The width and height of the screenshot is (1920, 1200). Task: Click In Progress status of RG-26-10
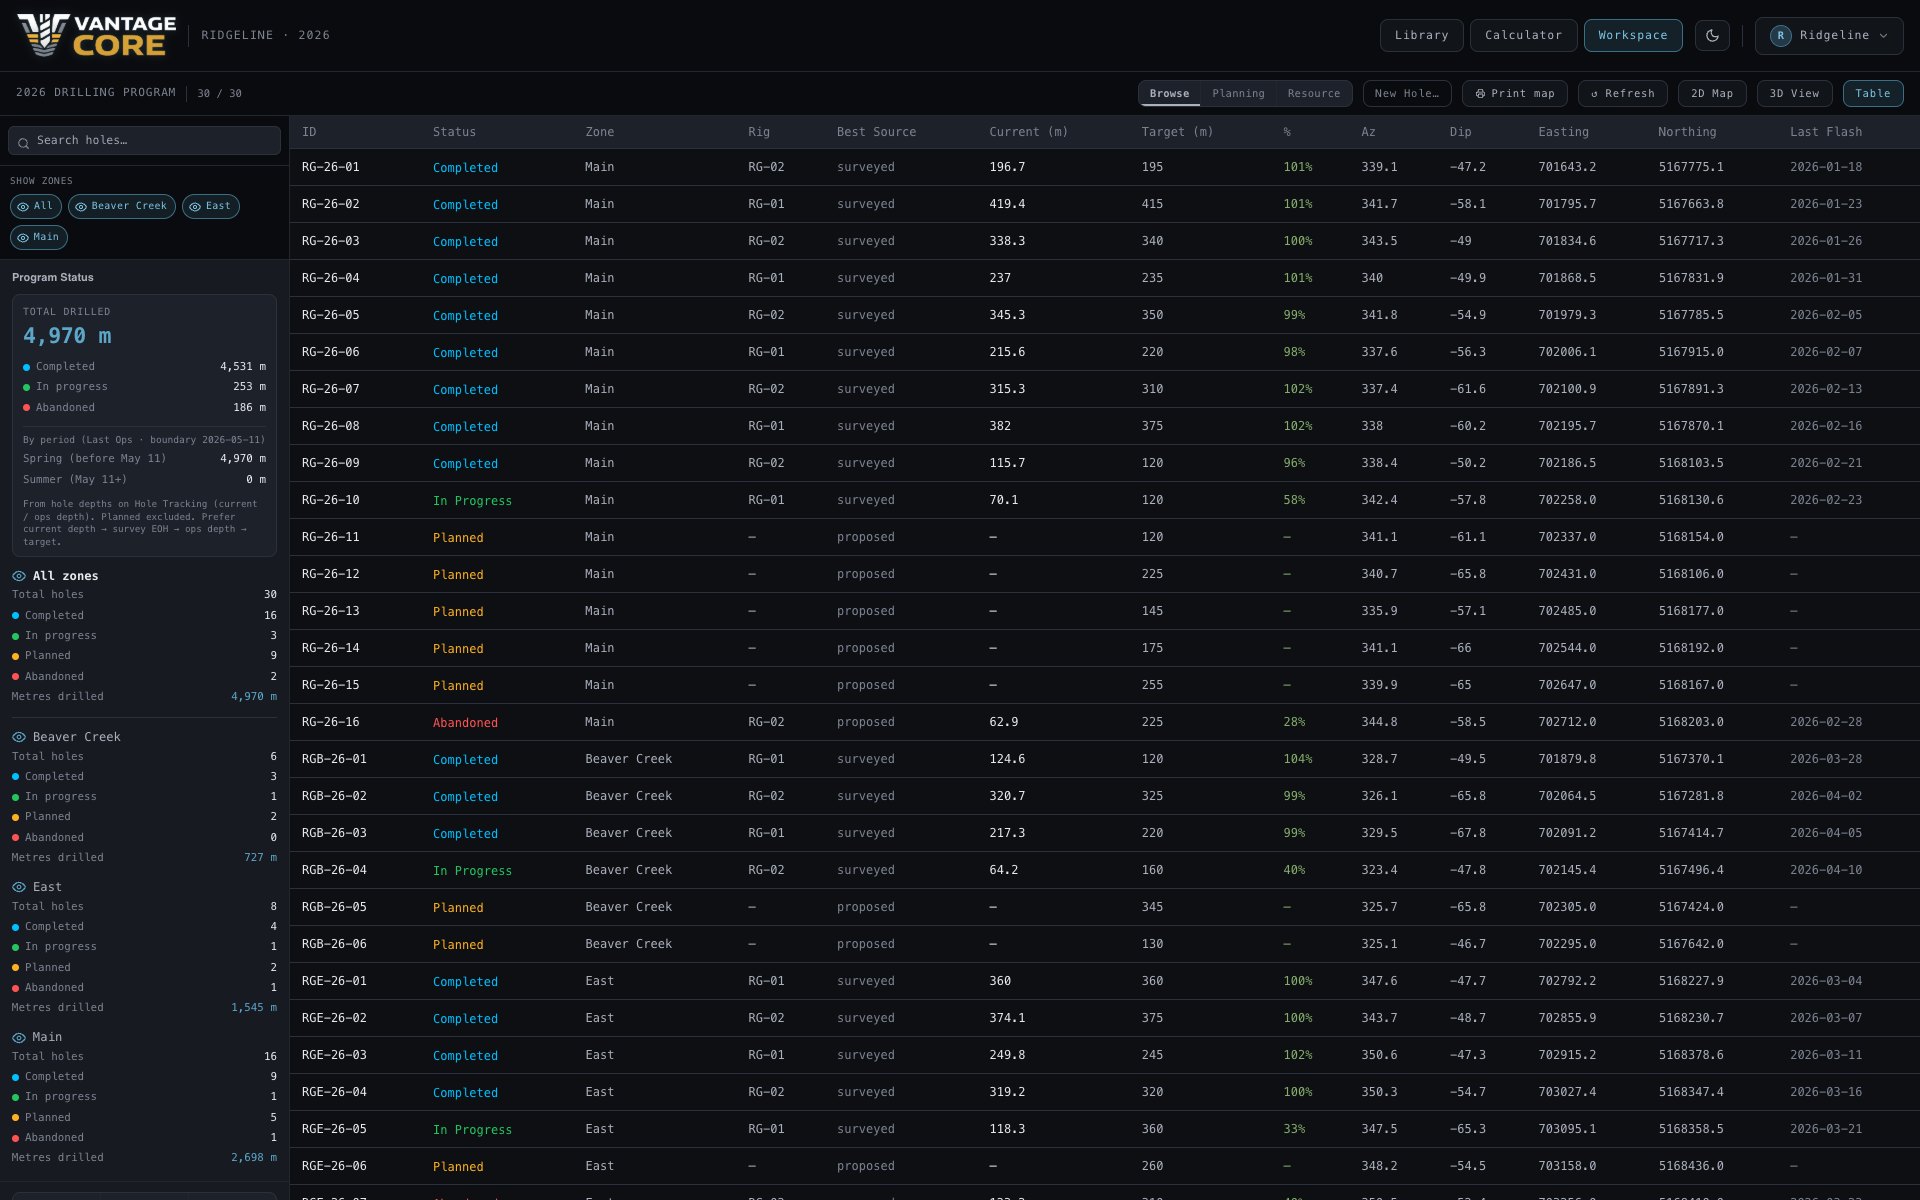[x=472, y=501]
